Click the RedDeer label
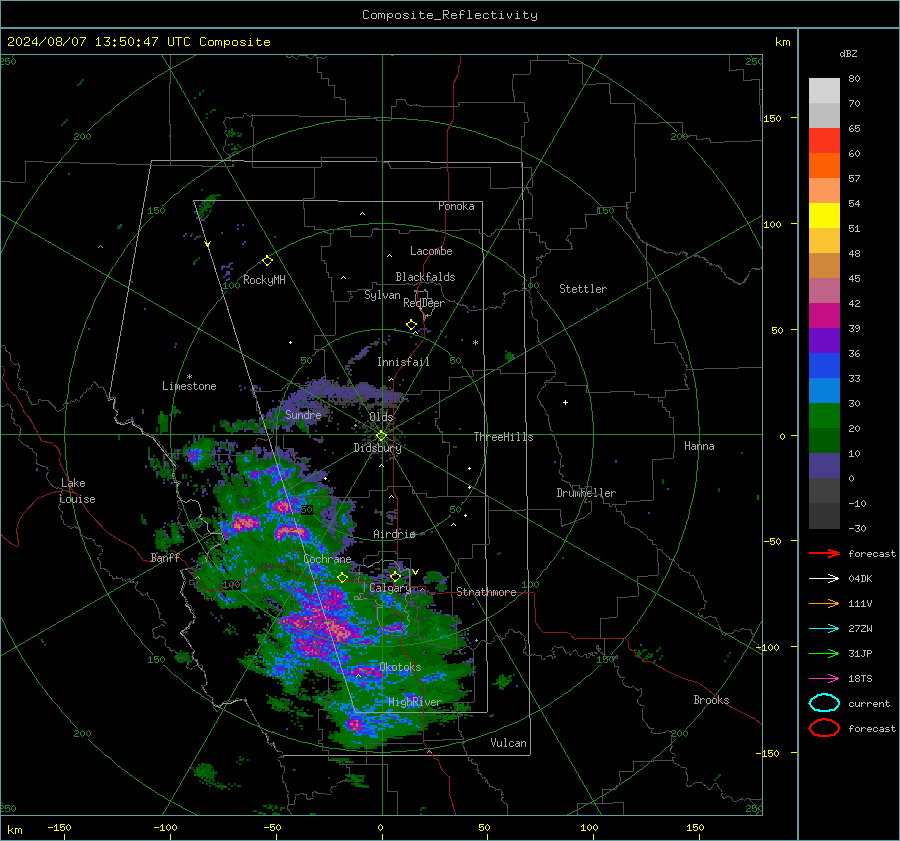900x841 pixels. [424, 303]
